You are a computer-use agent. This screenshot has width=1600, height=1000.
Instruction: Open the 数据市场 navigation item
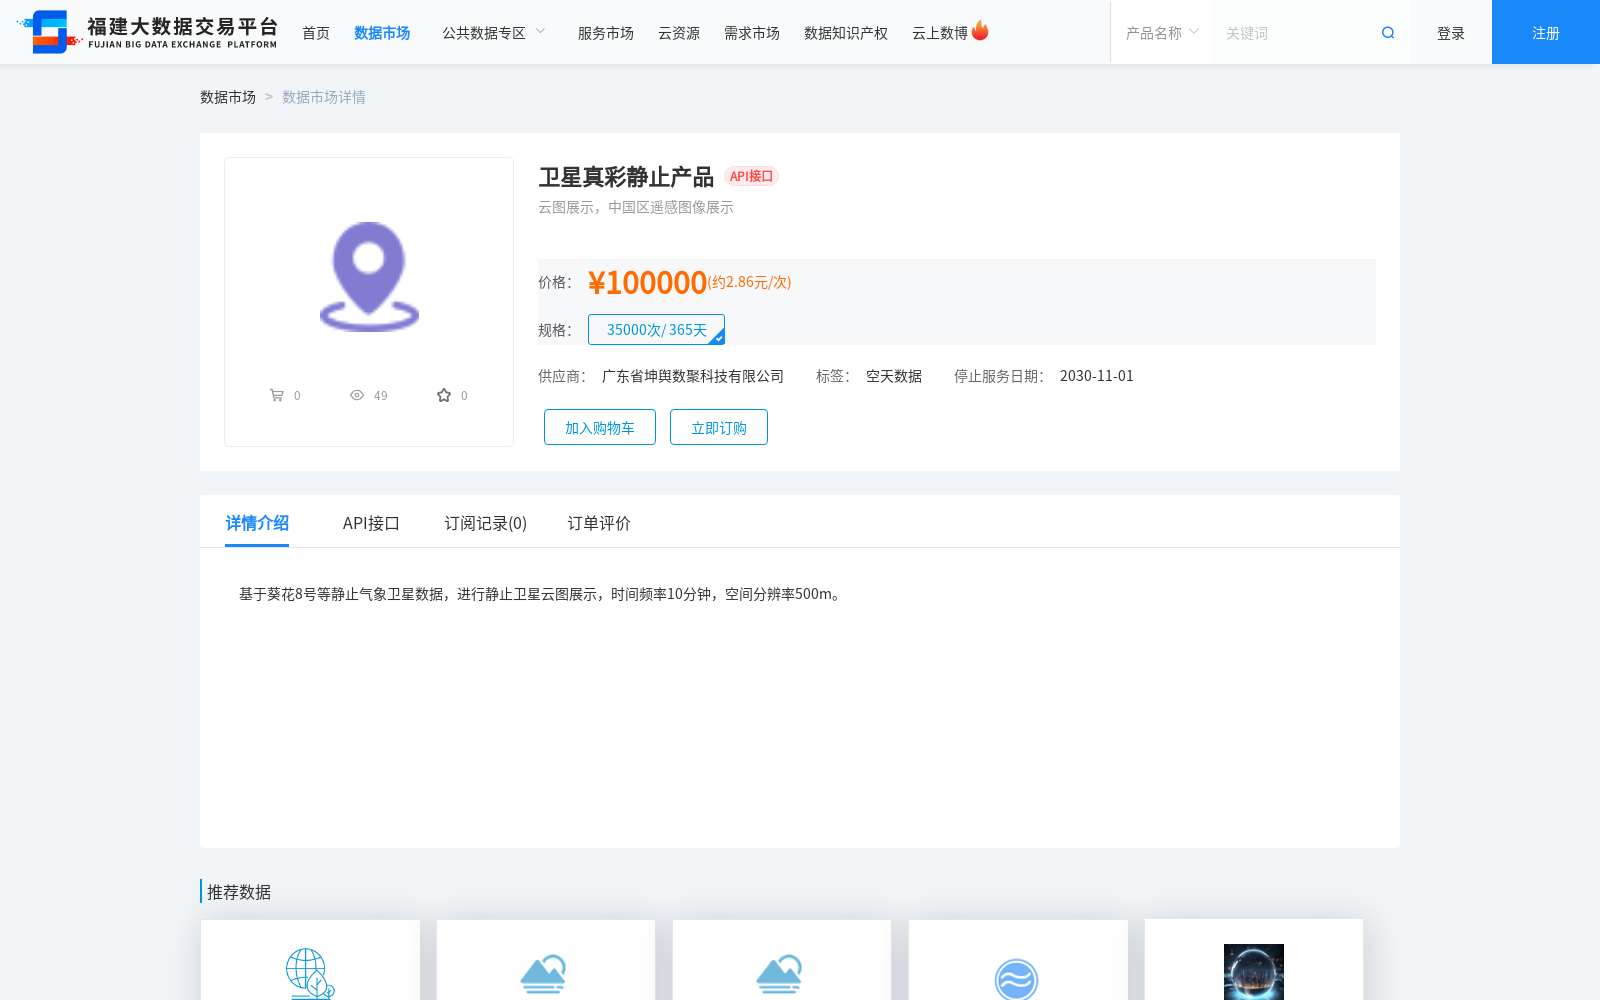[x=382, y=33]
